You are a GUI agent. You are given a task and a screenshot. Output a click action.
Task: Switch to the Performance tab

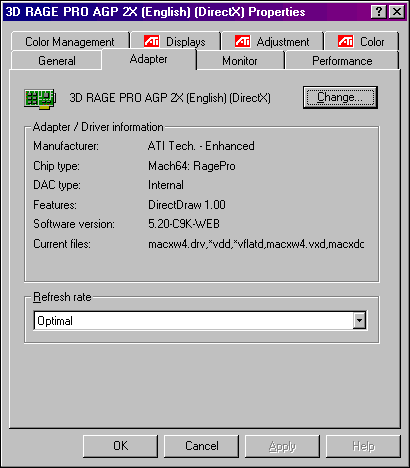tap(342, 61)
